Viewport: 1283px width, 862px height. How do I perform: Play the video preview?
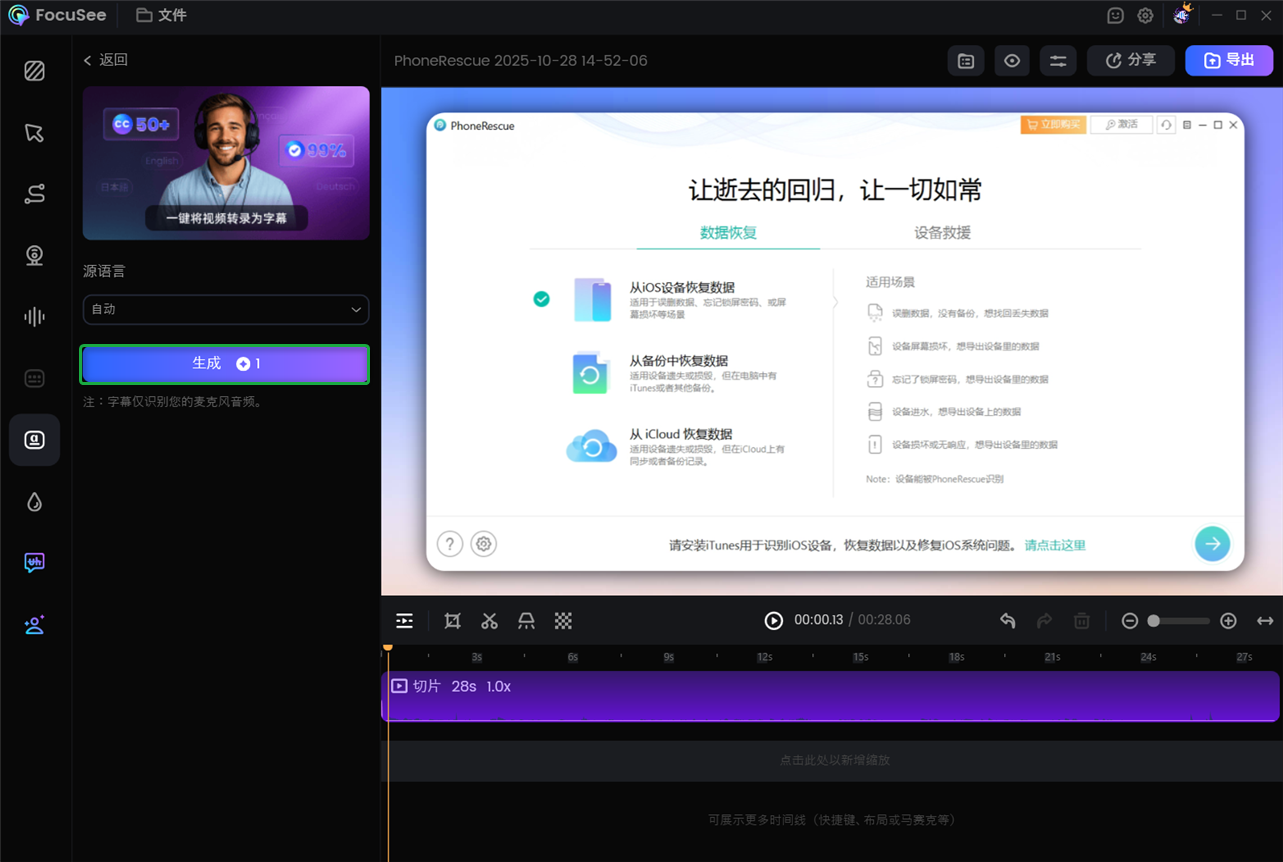pos(773,621)
